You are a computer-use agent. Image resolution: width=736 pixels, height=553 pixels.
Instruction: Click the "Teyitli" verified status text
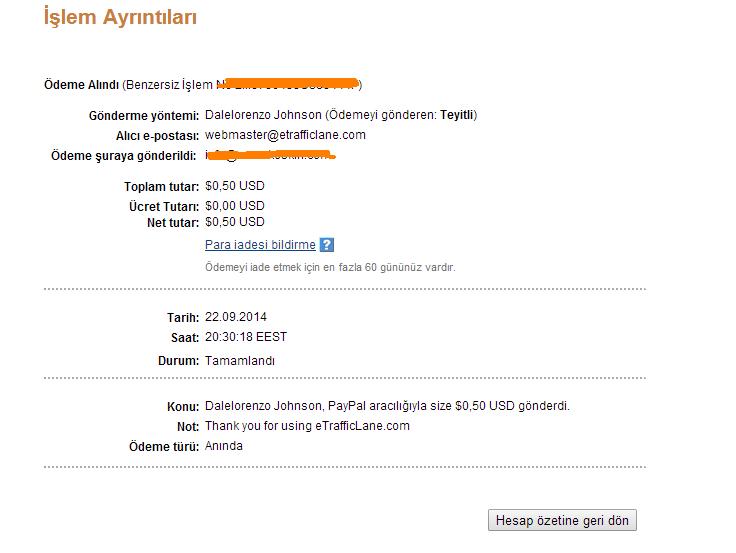457,115
